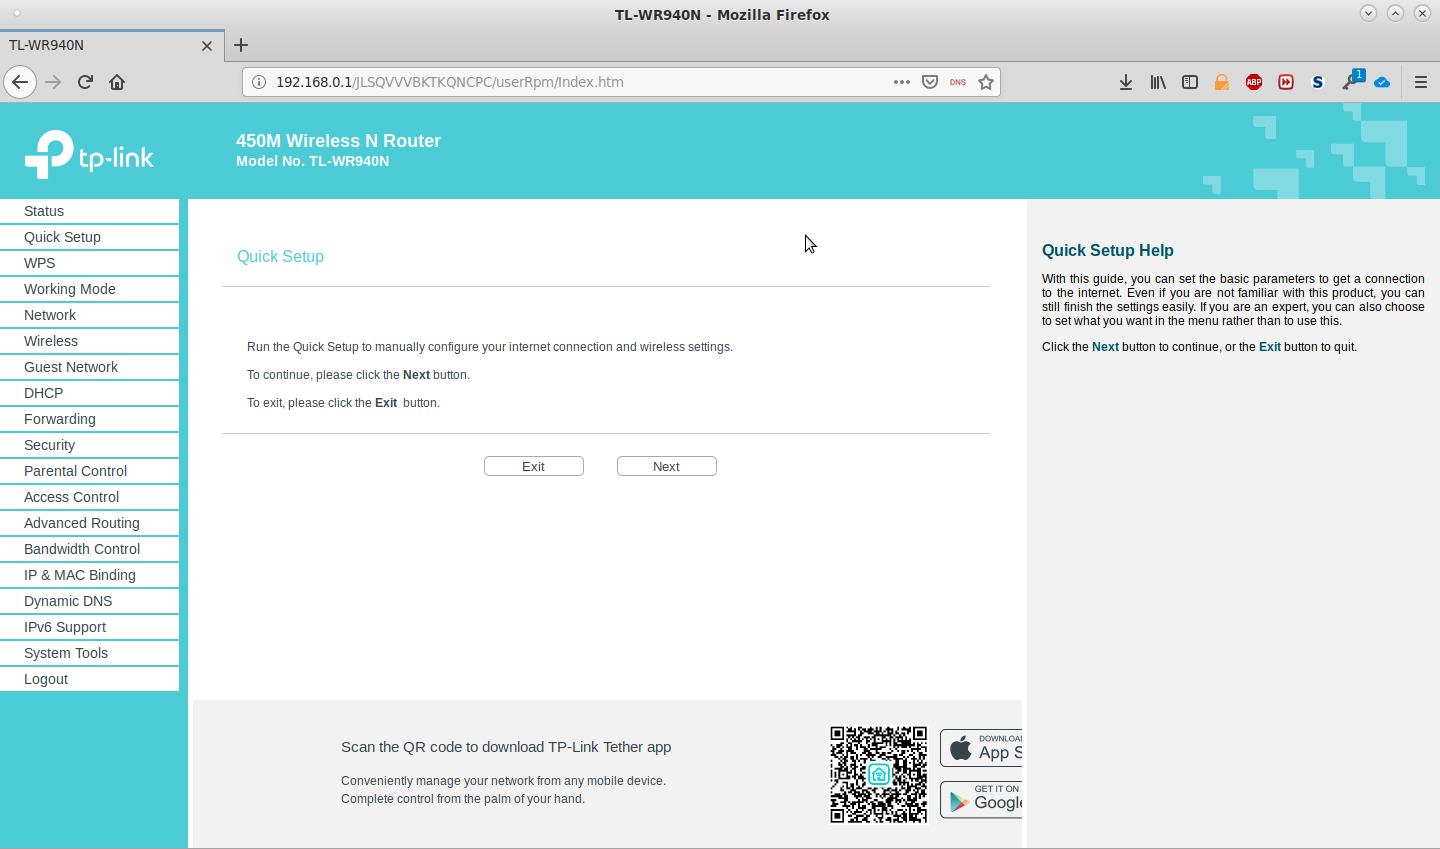This screenshot has height=849, width=1440.
Task: Toggle the sidebar view icon
Action: tap(1189, 82)
